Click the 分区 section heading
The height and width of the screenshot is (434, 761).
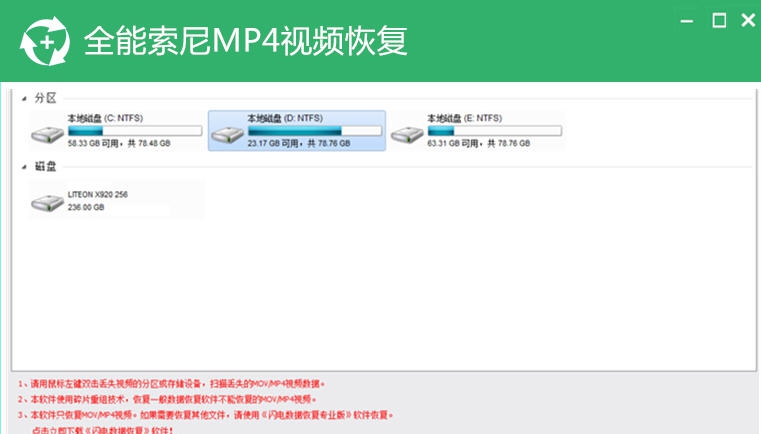click(45, 98)
